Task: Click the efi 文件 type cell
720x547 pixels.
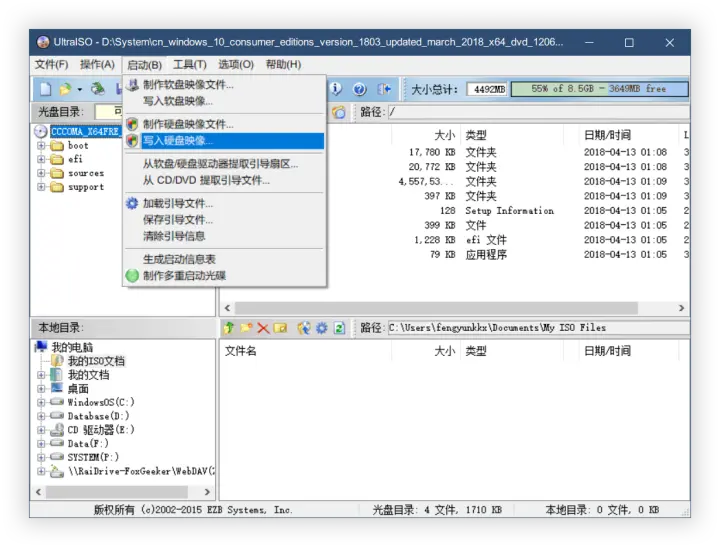Action: pyautogui.click(x=486, y=240)
